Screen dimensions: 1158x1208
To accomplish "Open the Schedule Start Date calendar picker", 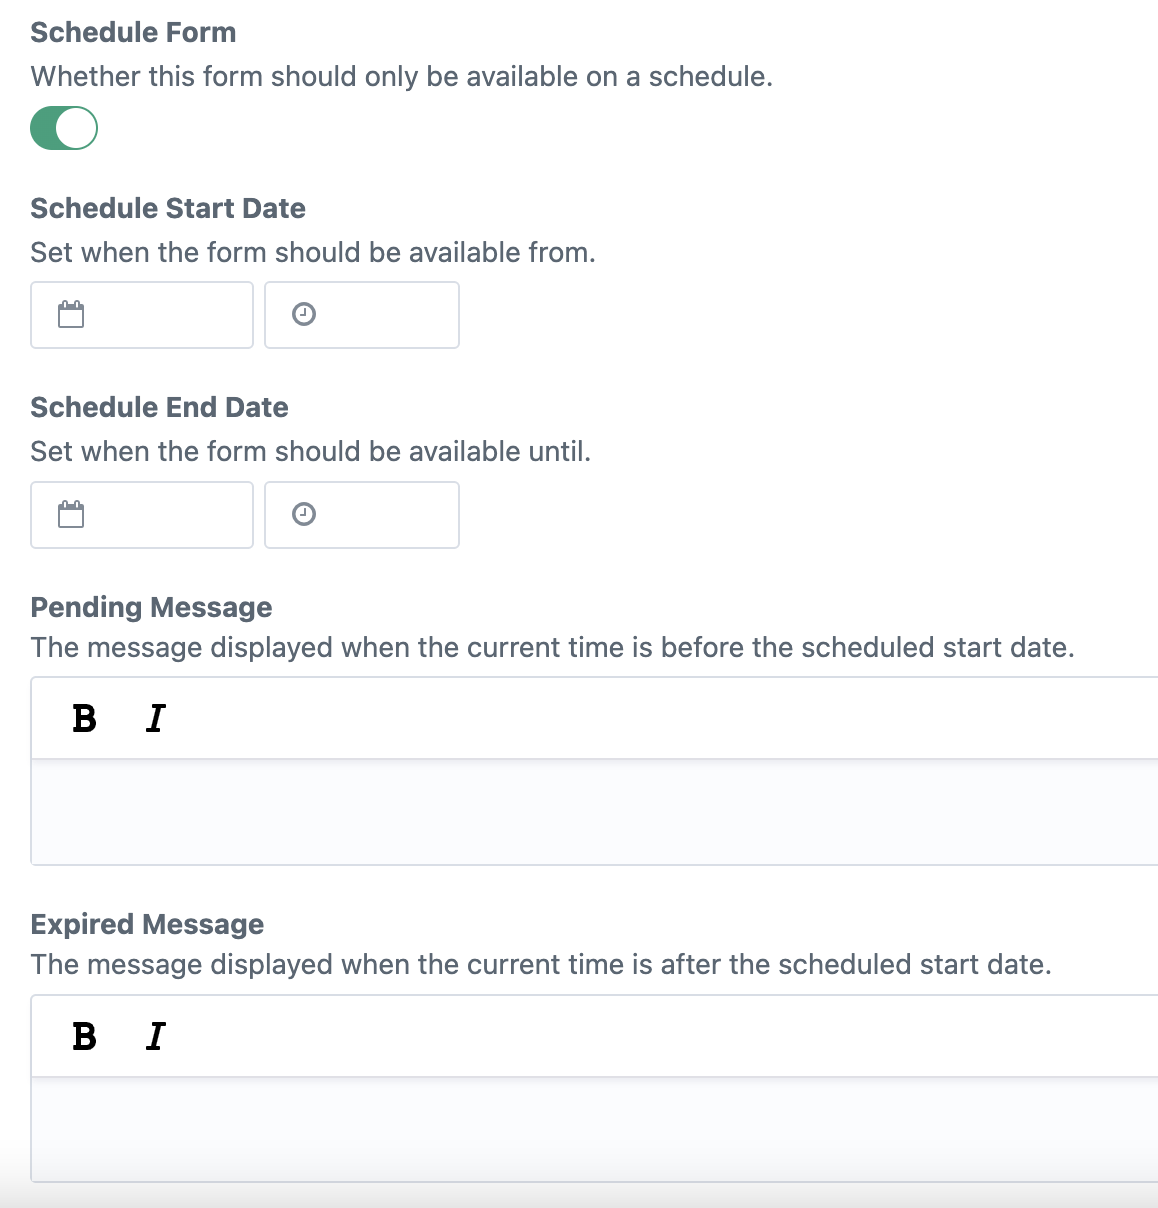I will point(70,314).
